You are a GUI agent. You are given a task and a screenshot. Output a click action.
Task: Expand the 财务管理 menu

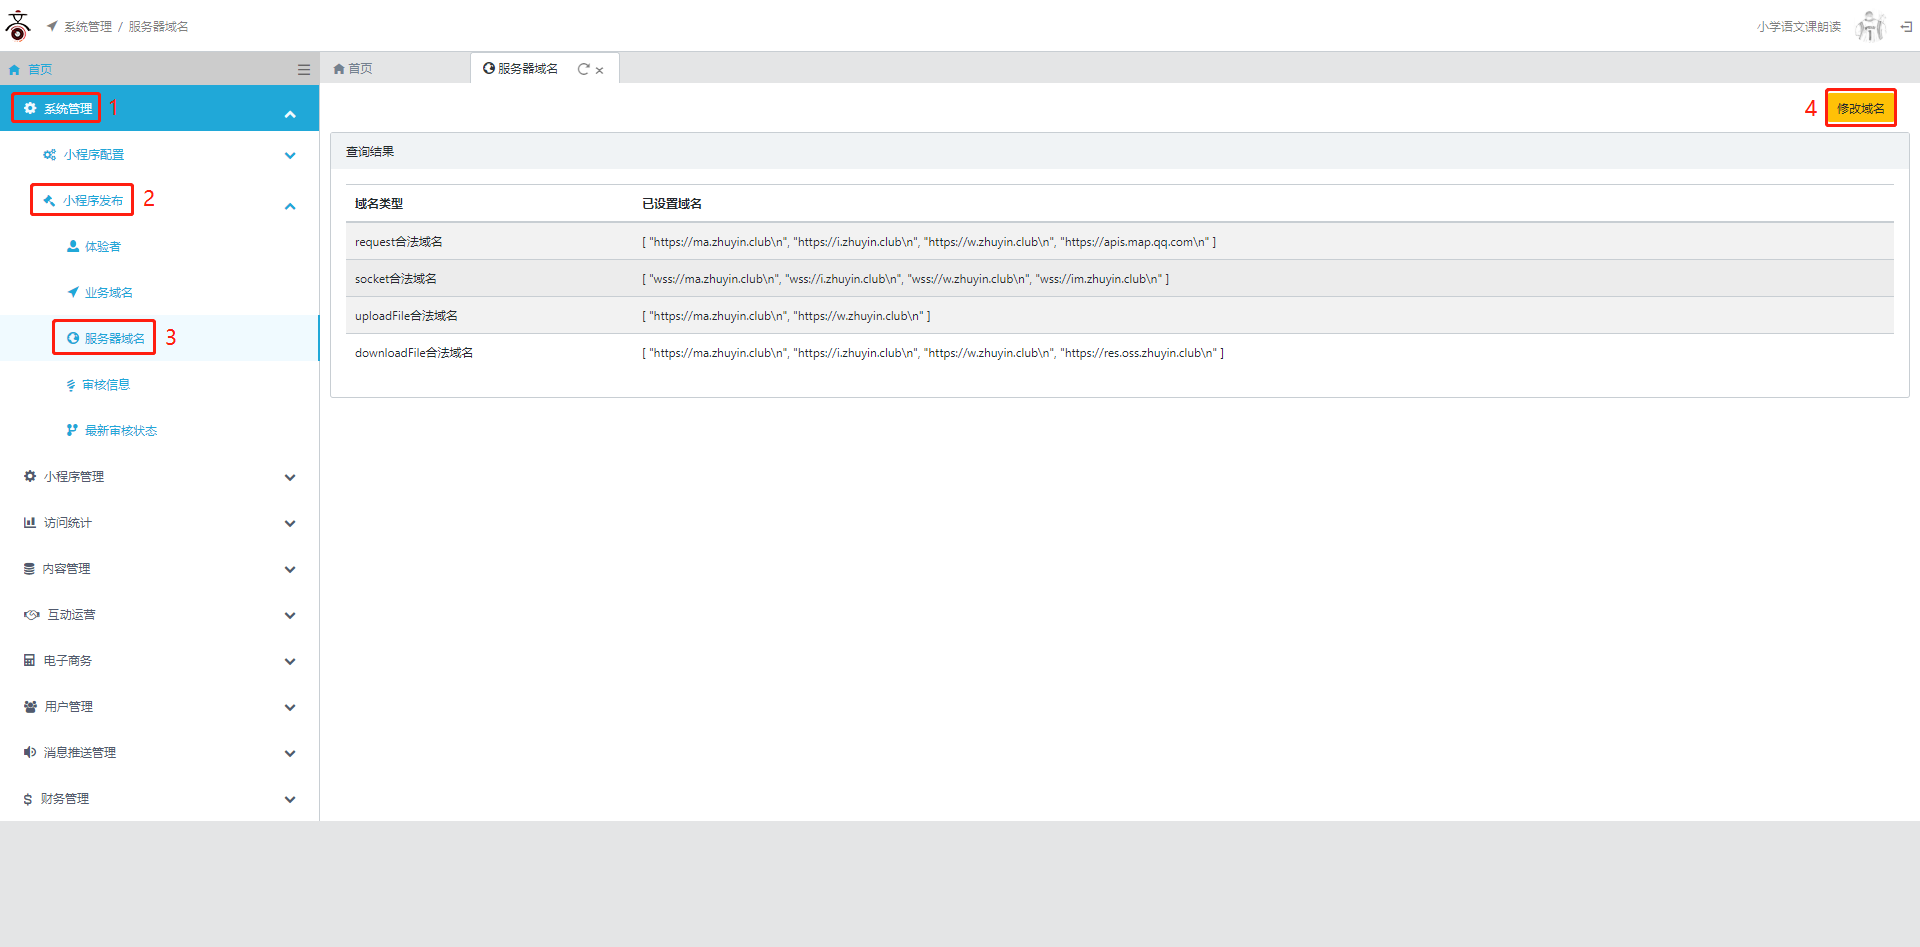tap(290, 799)
